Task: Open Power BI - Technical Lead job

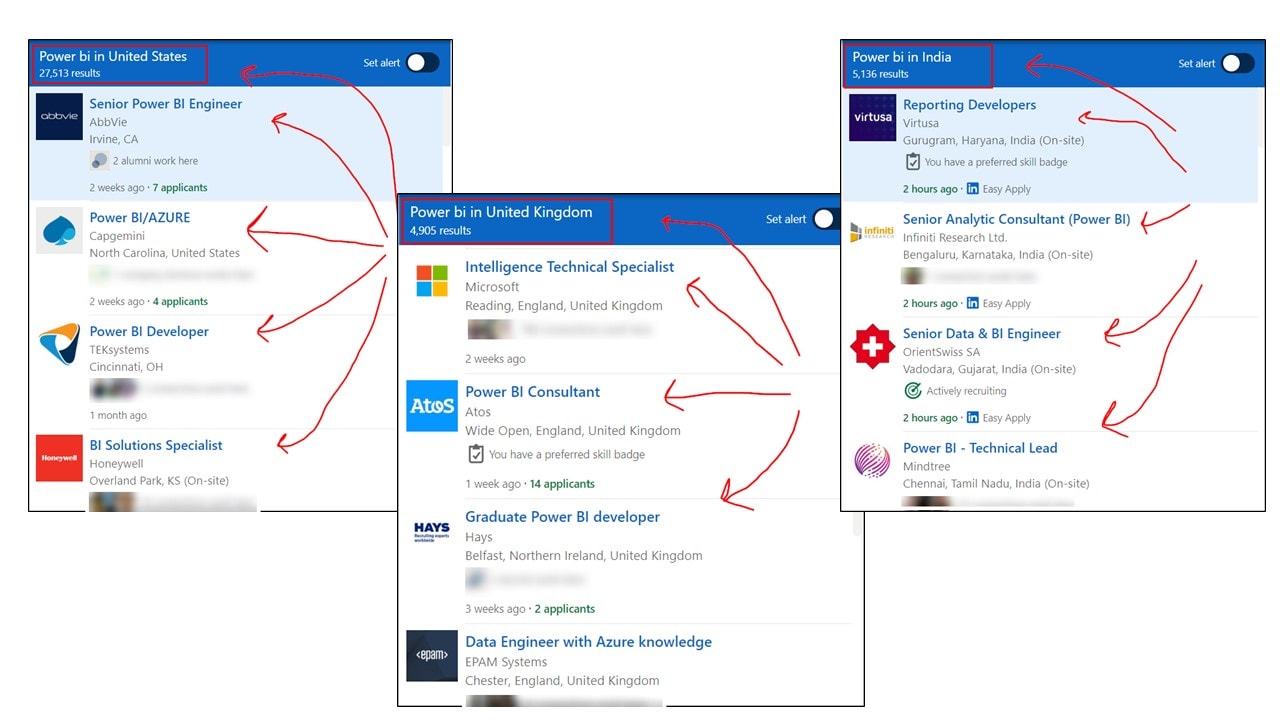Action: point(979,448)
